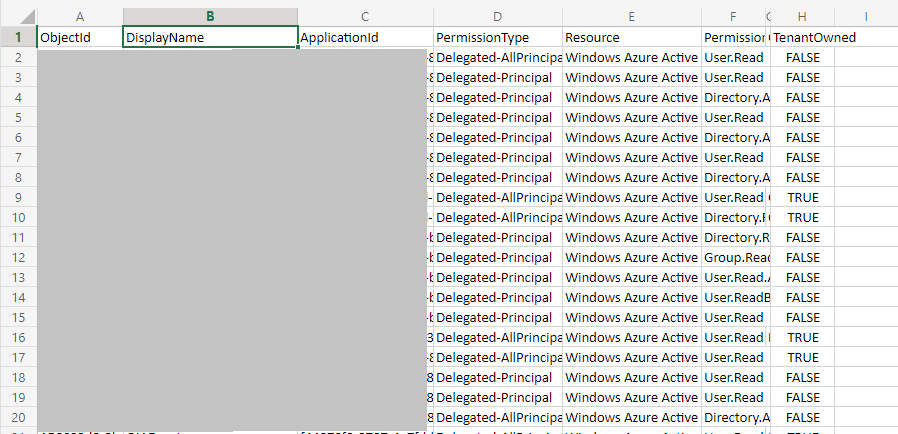This screenshot has height=434, width=898.
Task: Select Delegated-AllPrincipal cell in row 10
Action: point(498,218)
